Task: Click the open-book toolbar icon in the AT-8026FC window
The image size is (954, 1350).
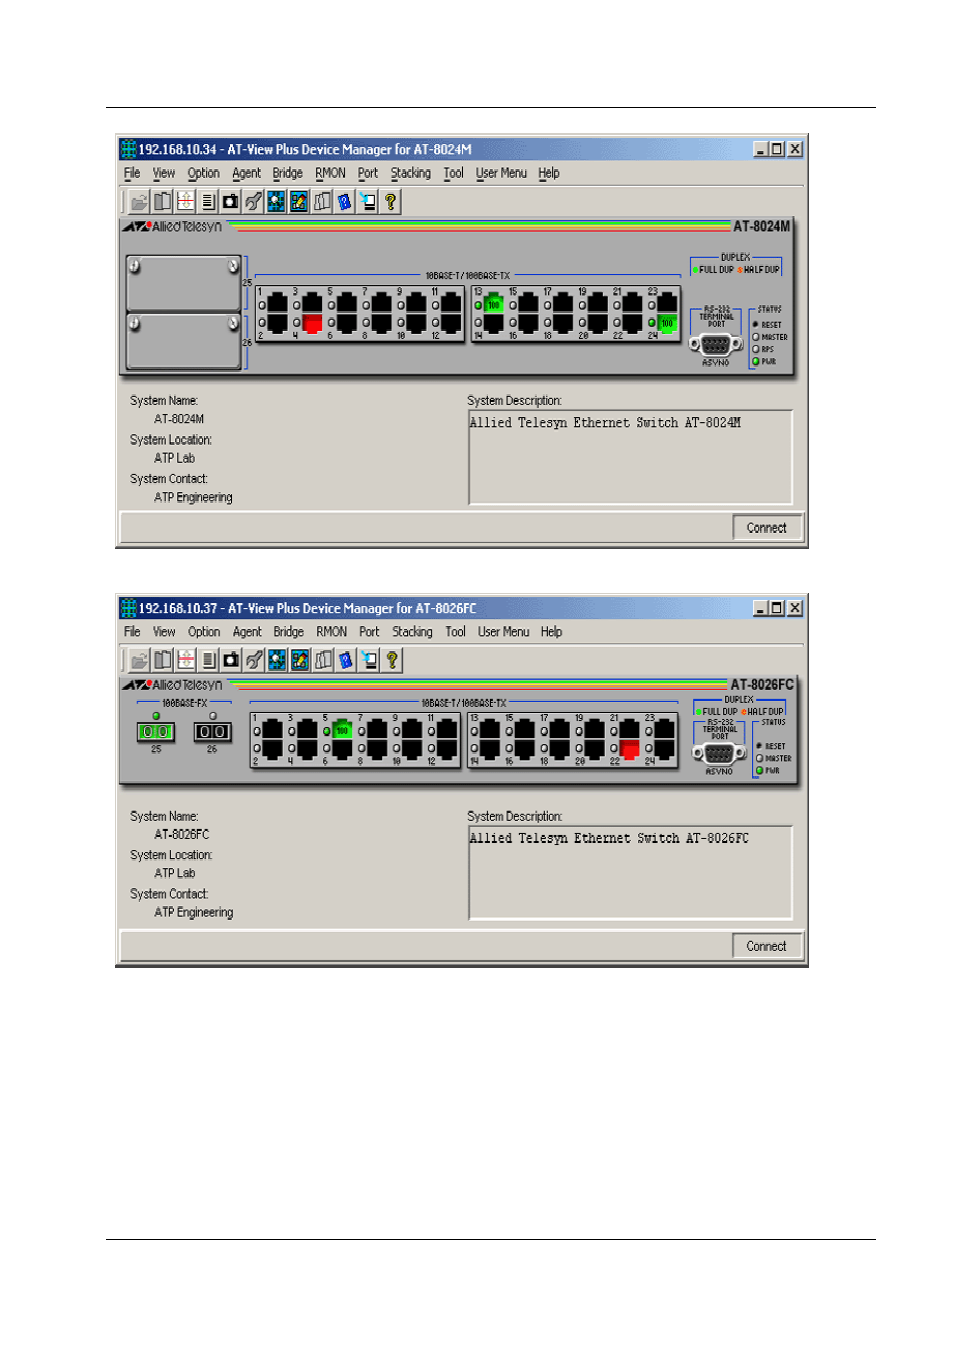Action: pyautogui.click(x=163, y=660)
